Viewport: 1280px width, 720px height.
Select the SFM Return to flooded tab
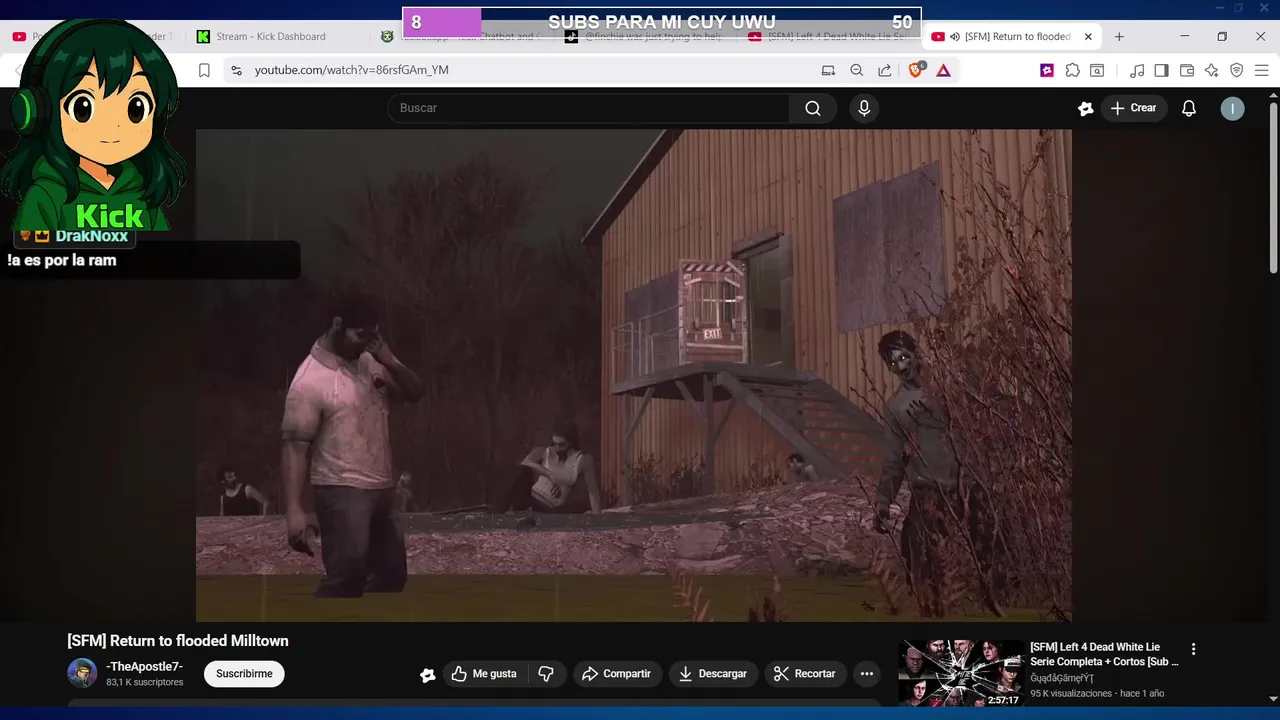click(1010, 36)
